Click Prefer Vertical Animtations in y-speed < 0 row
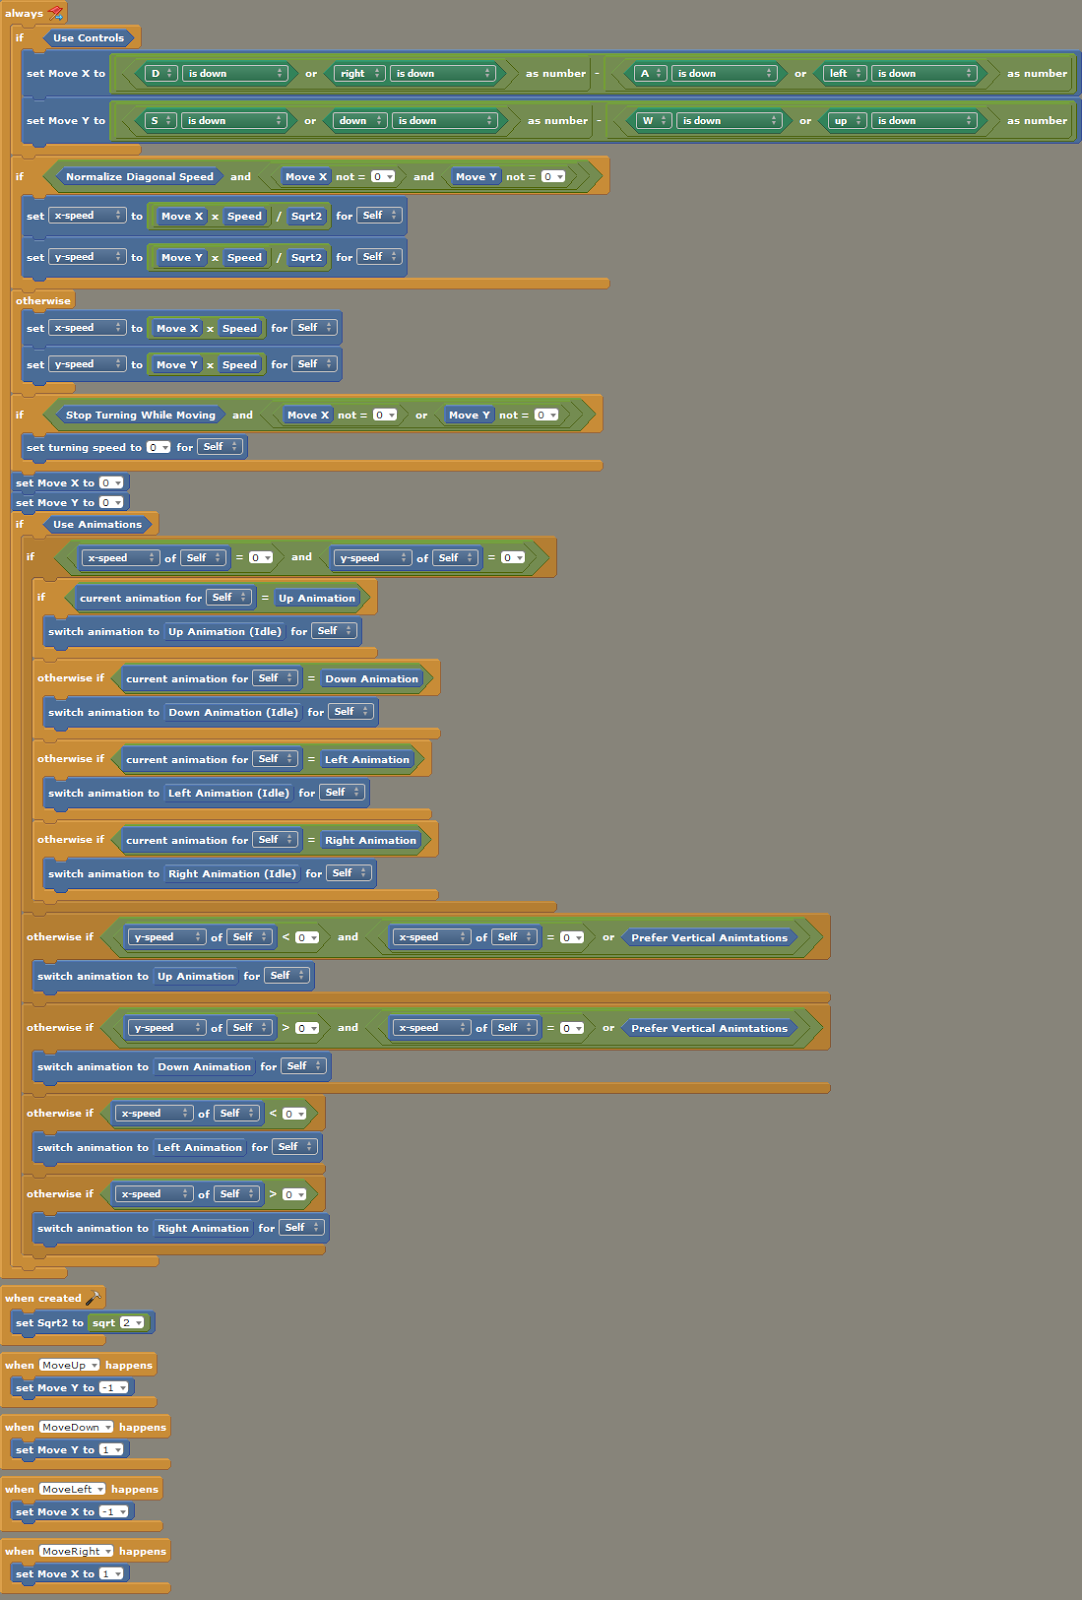 (709, 937)
